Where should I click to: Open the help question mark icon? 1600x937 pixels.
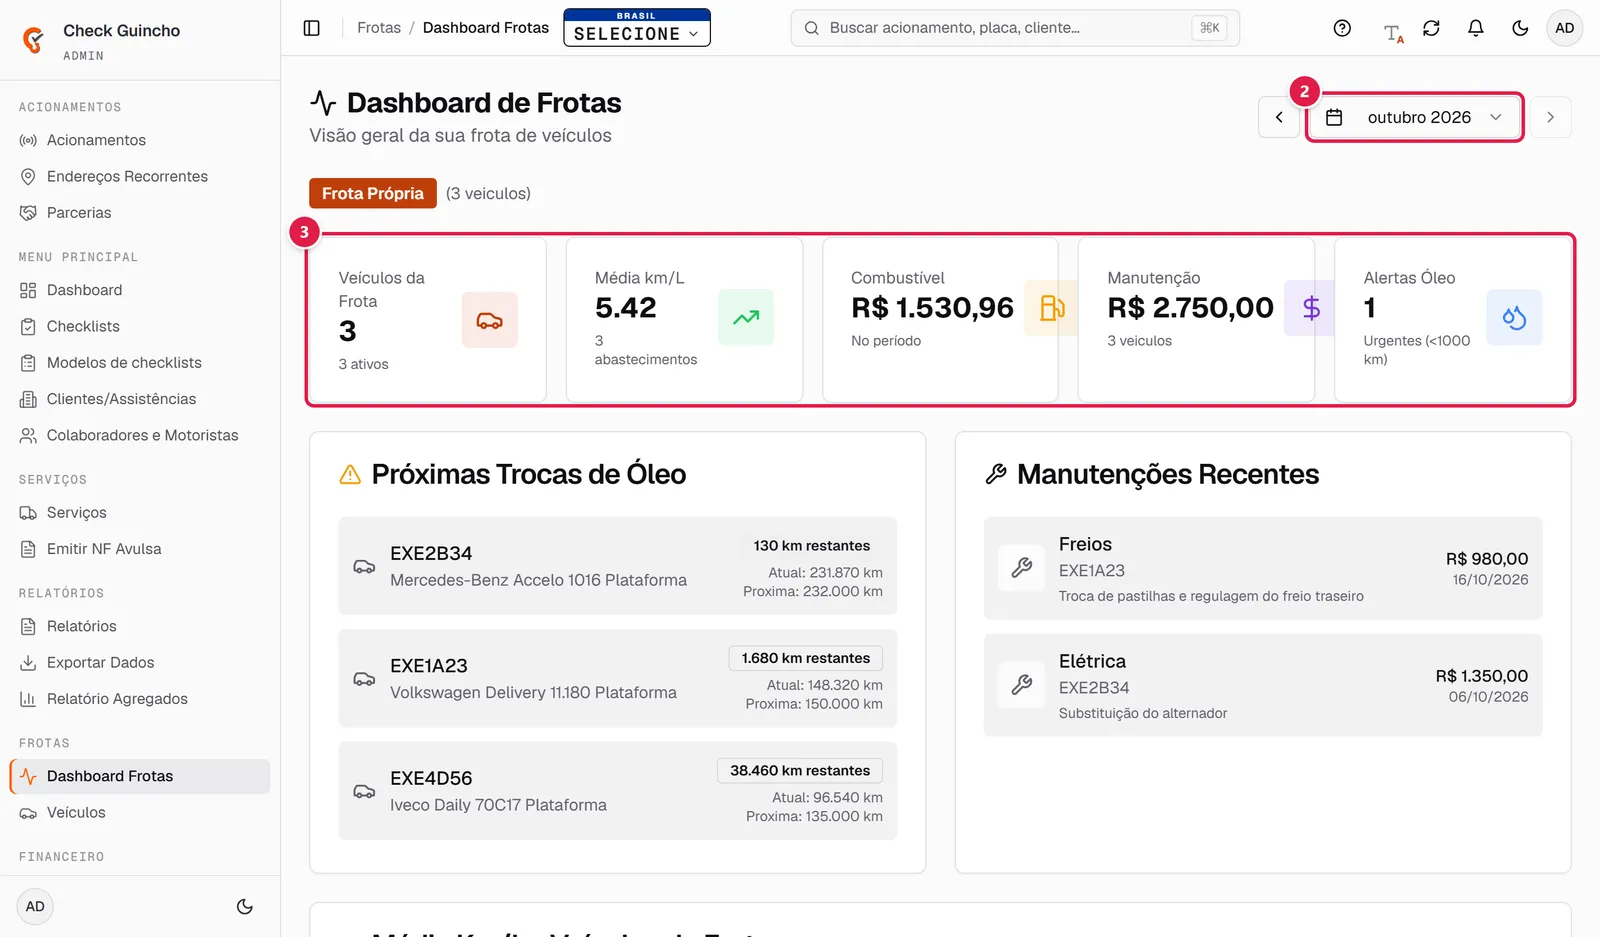point(1342,28)
